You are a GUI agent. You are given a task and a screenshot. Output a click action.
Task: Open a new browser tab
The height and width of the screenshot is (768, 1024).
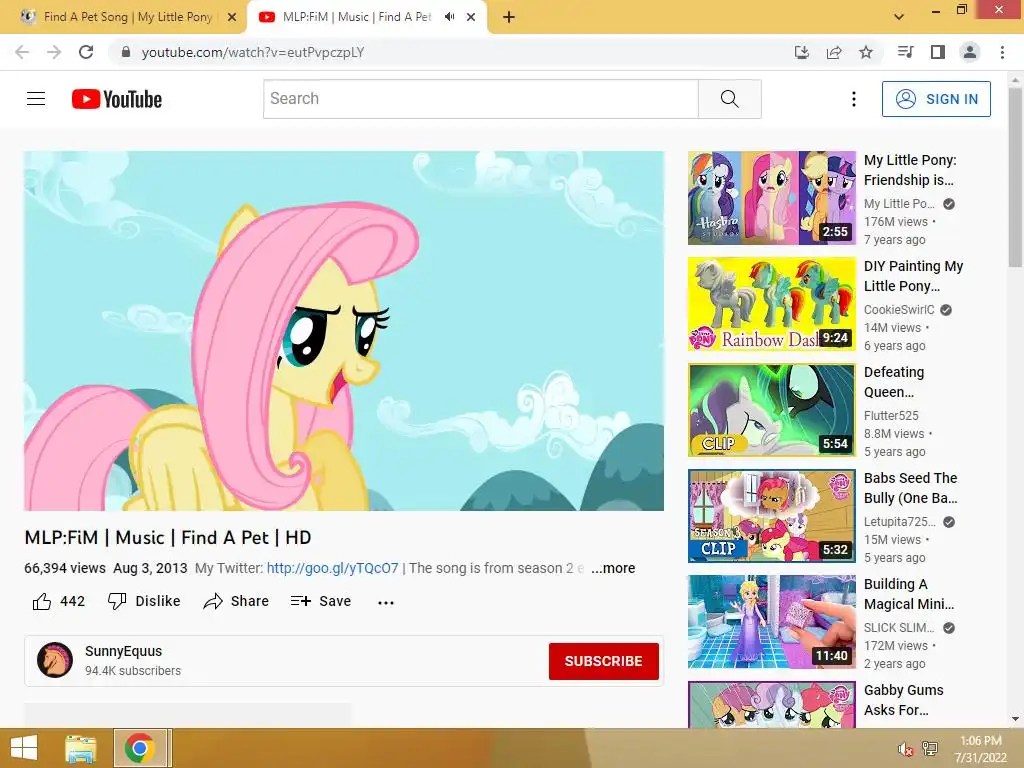click(509, 17)
